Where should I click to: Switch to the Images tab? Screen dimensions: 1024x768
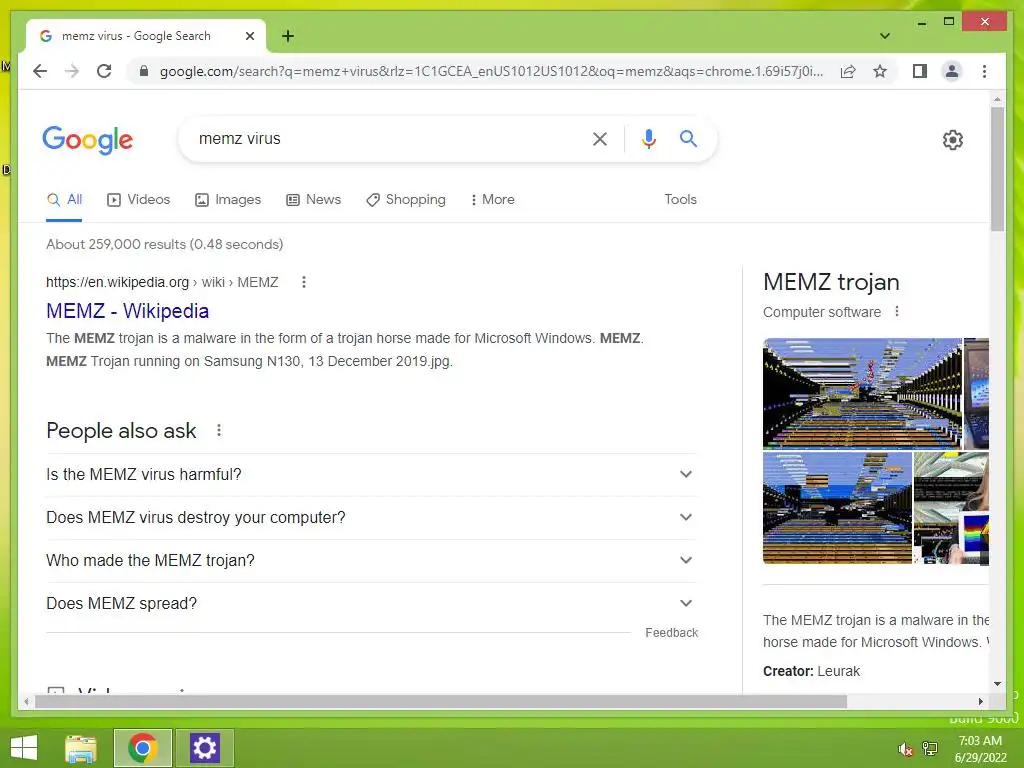228,200
